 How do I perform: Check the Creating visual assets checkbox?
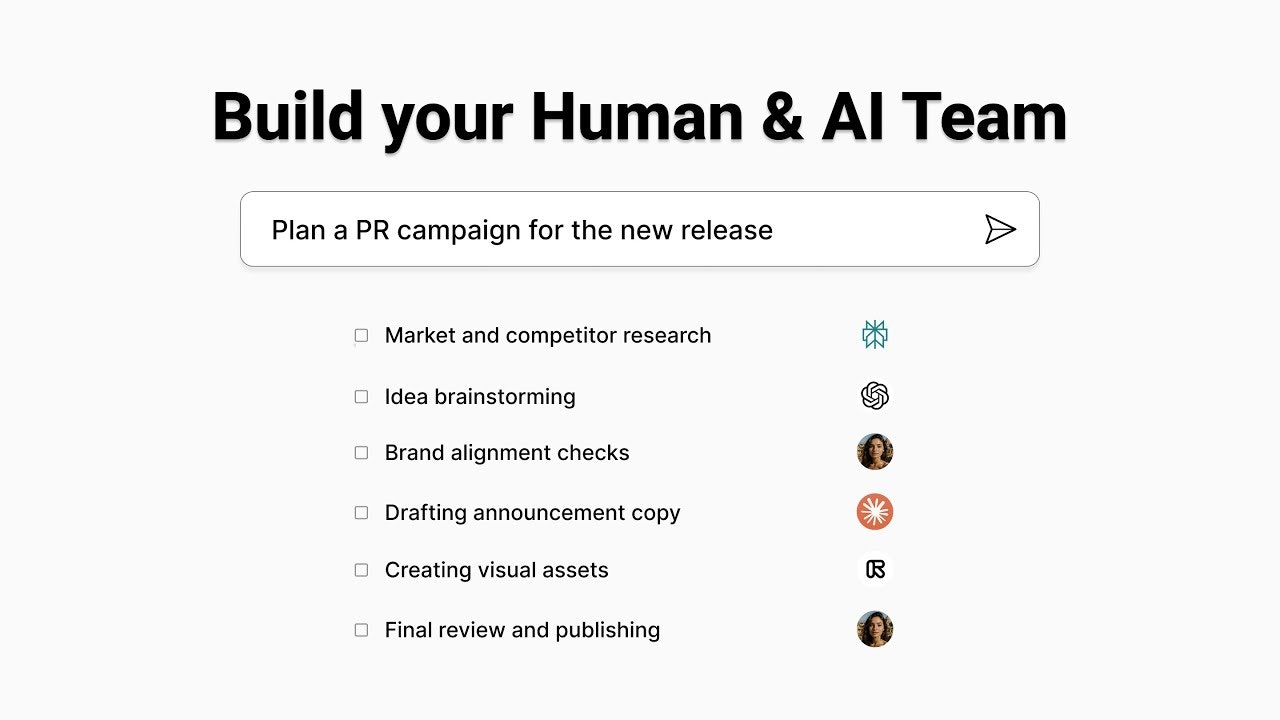coord(361,570)
